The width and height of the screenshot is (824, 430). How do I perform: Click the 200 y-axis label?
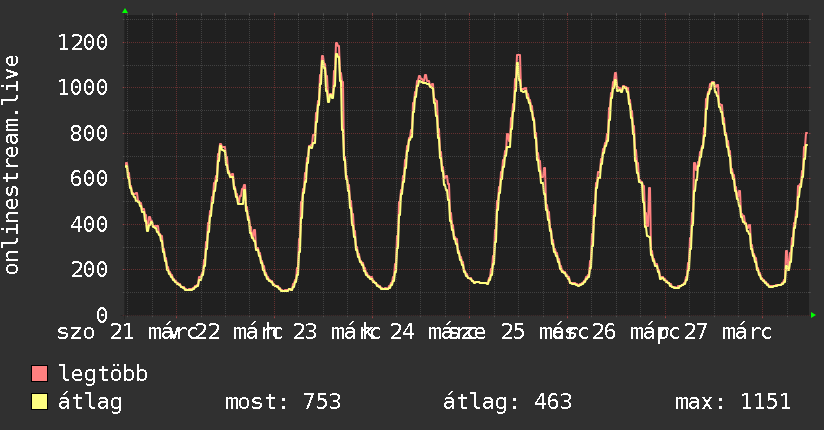pos(89,270)
